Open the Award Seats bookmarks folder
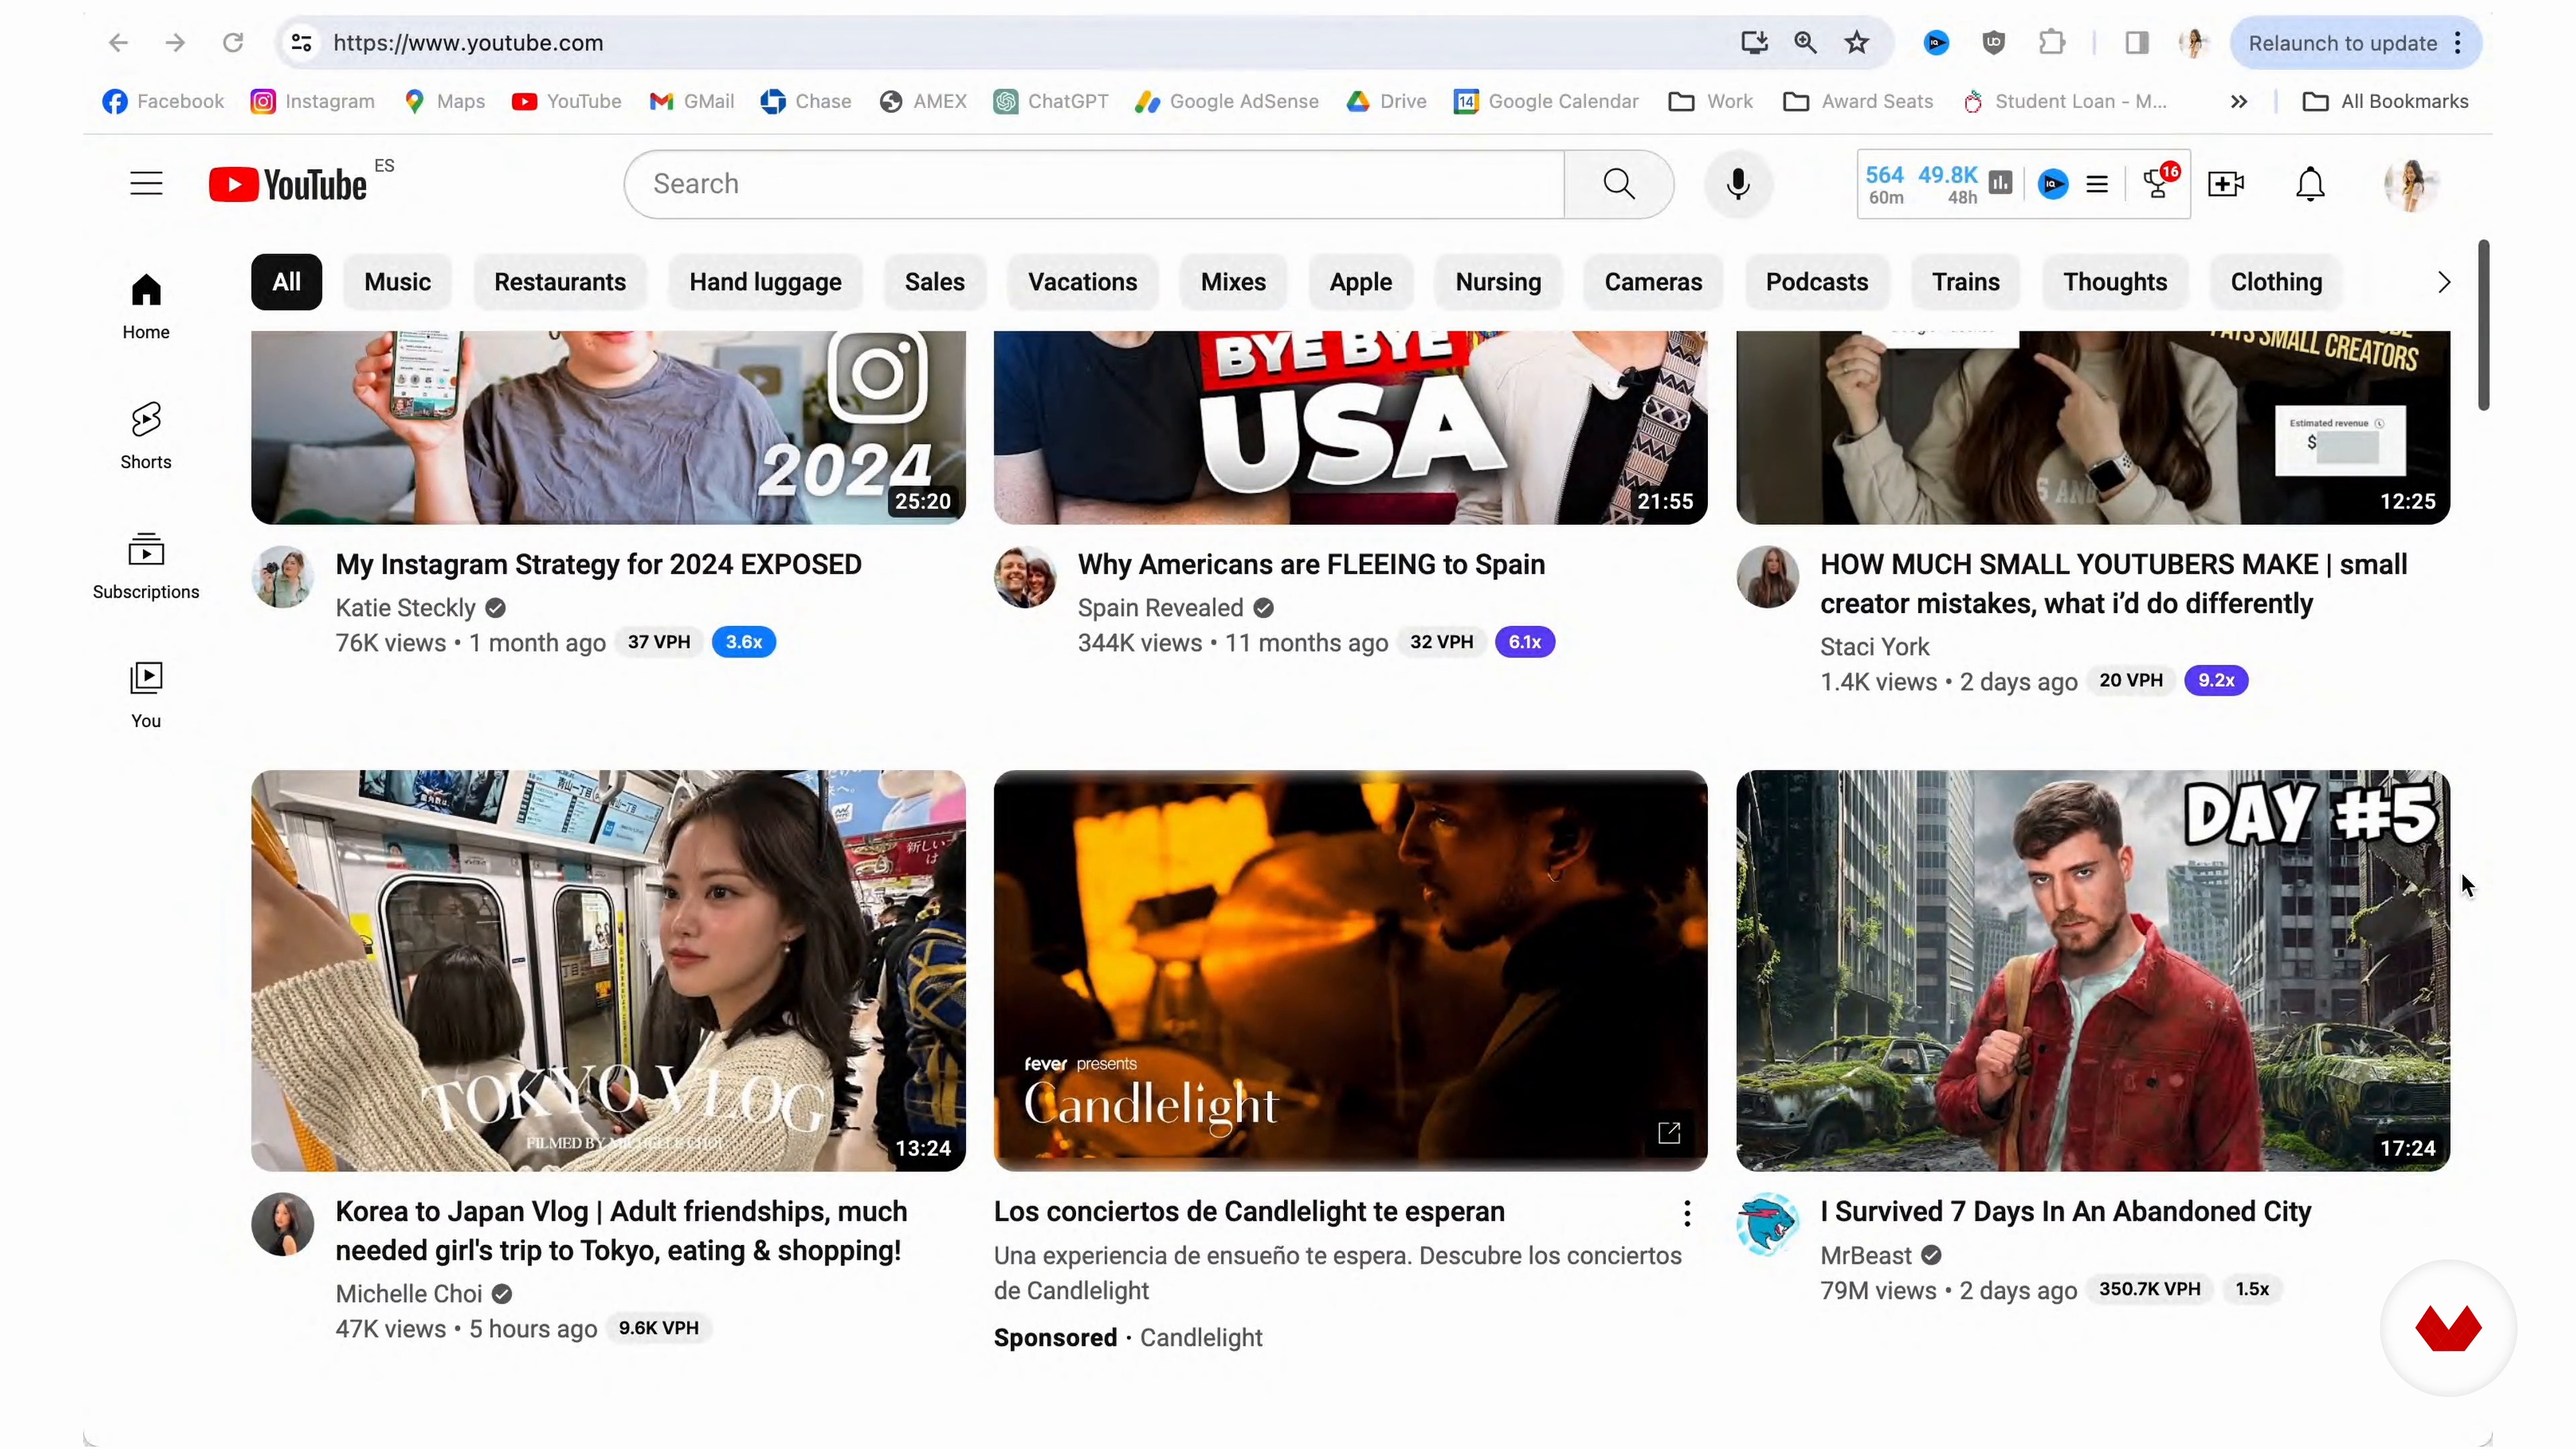 coord(1858,101)
